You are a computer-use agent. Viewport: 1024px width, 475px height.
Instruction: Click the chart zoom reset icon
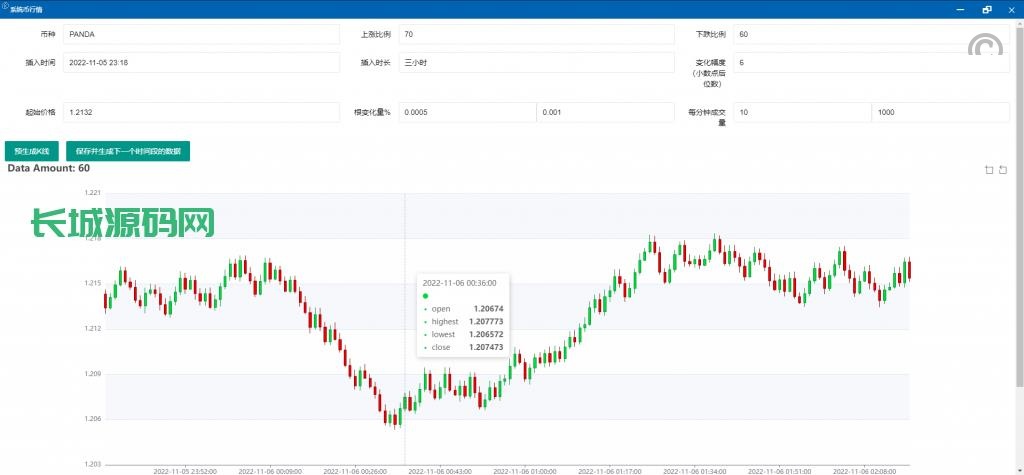click(1002, 170)
